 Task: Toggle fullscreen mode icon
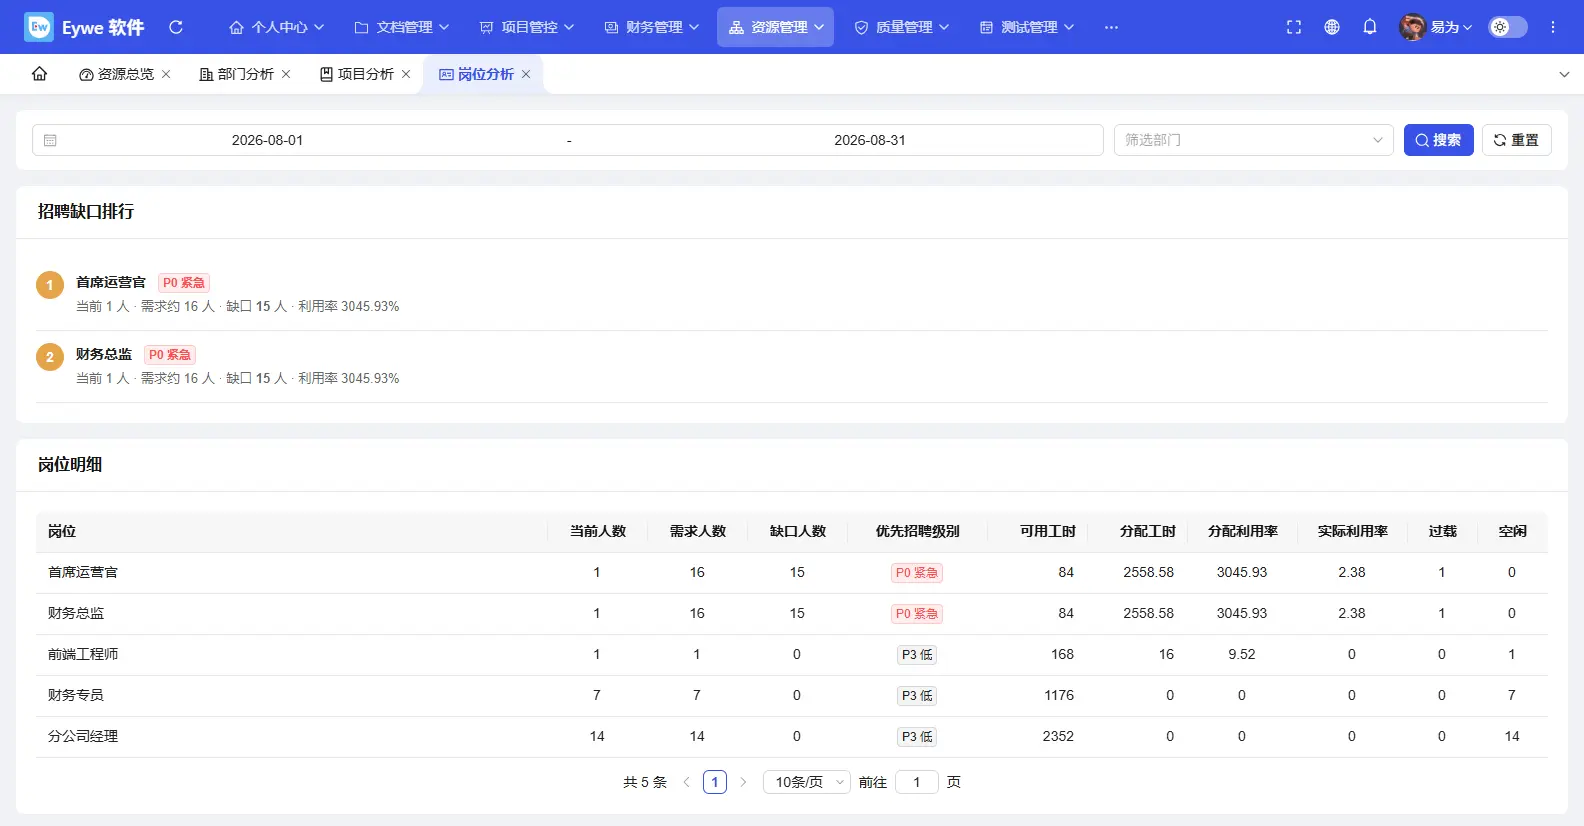pyautogui.click(x=1294, y=27)
